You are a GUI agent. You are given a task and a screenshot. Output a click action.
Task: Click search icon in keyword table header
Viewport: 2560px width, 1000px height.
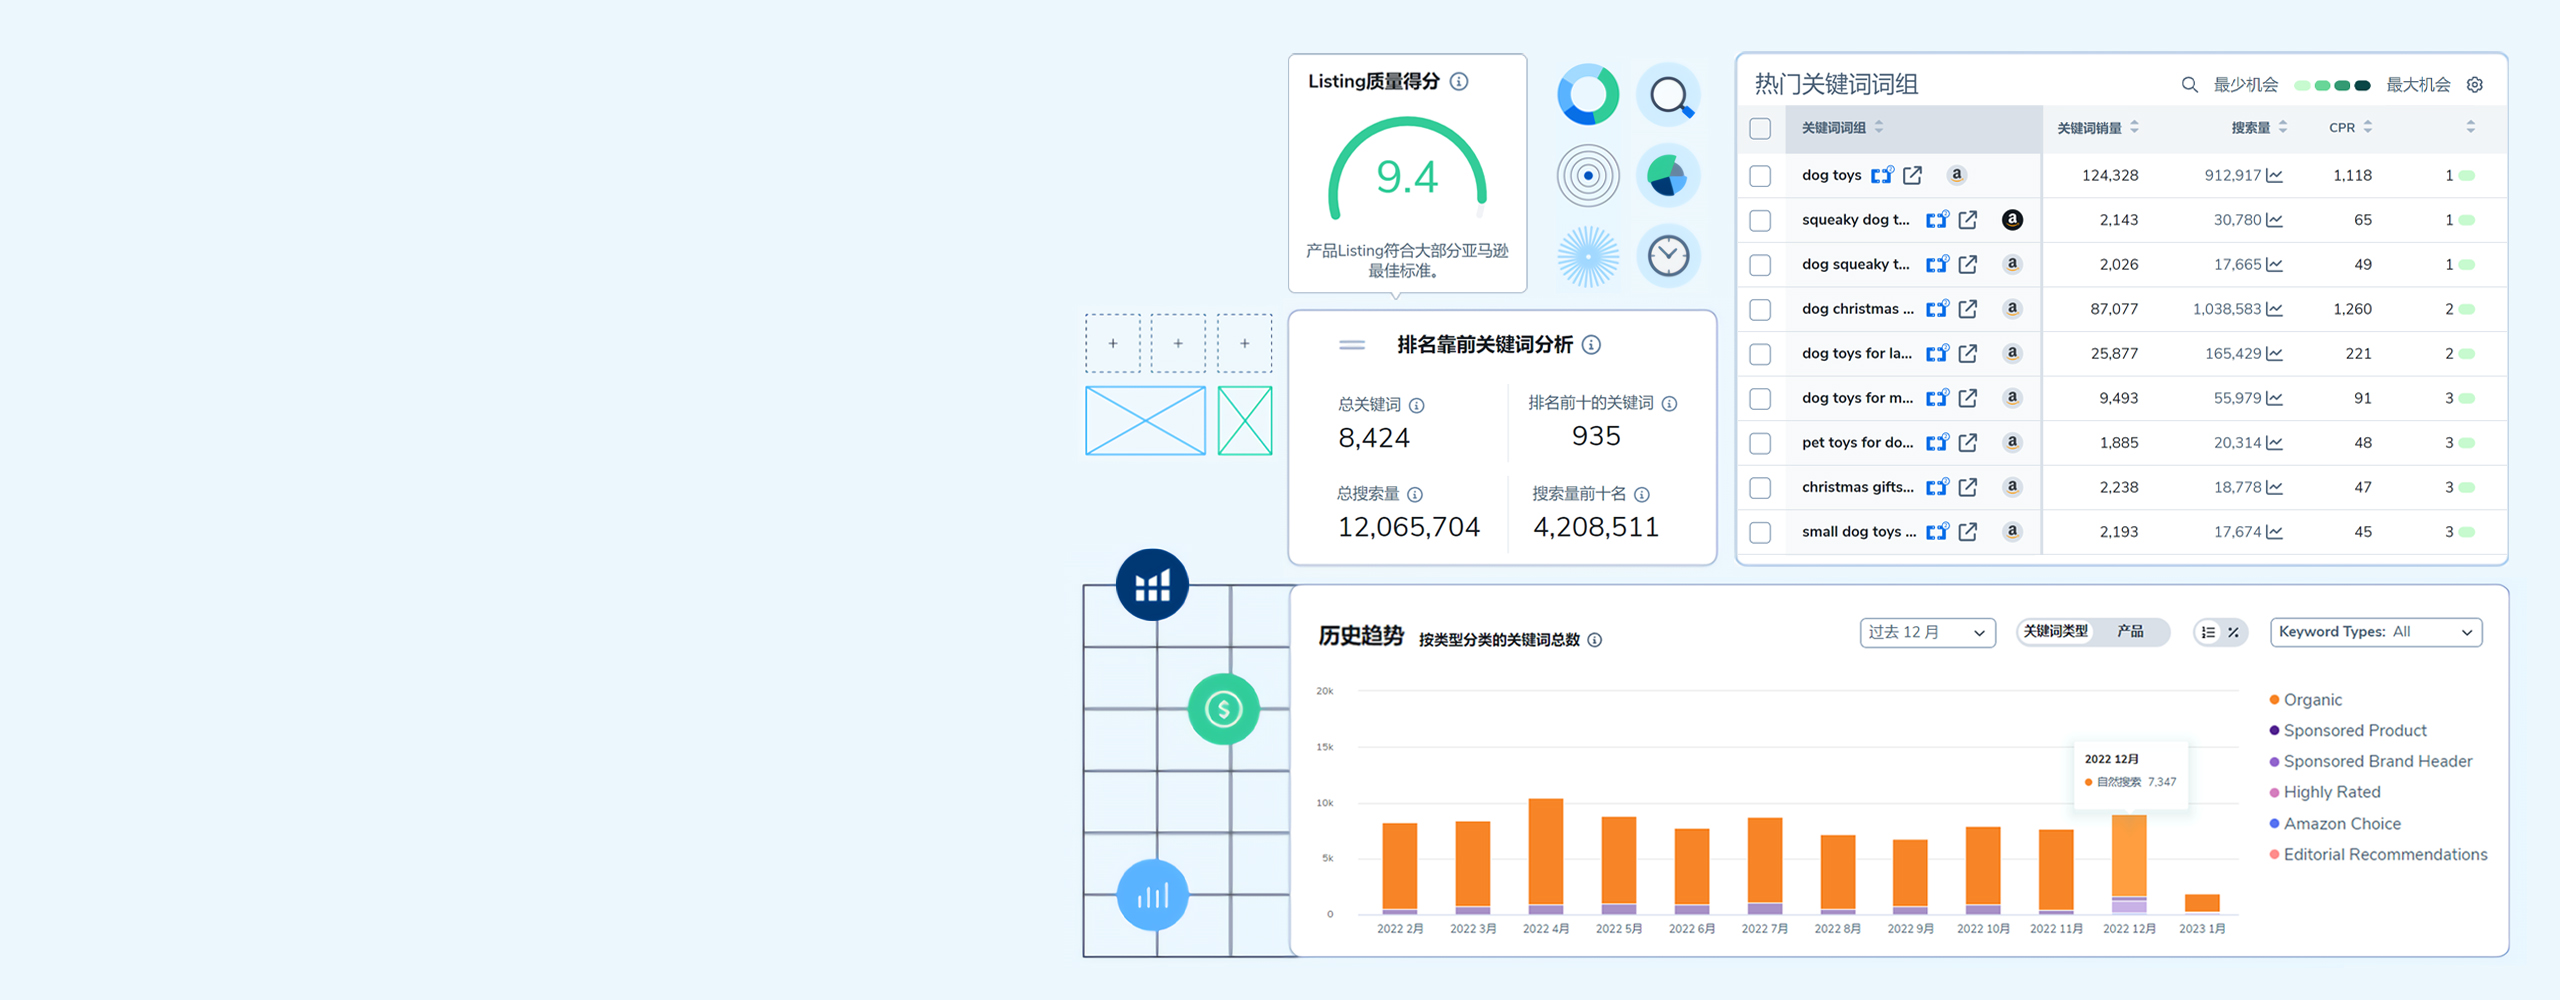(2189, 85)
